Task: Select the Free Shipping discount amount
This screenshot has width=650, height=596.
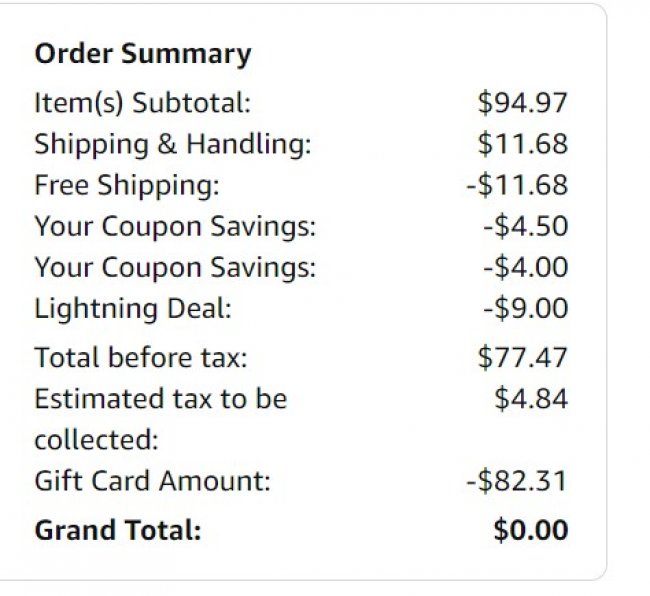Action: [516, 185]
